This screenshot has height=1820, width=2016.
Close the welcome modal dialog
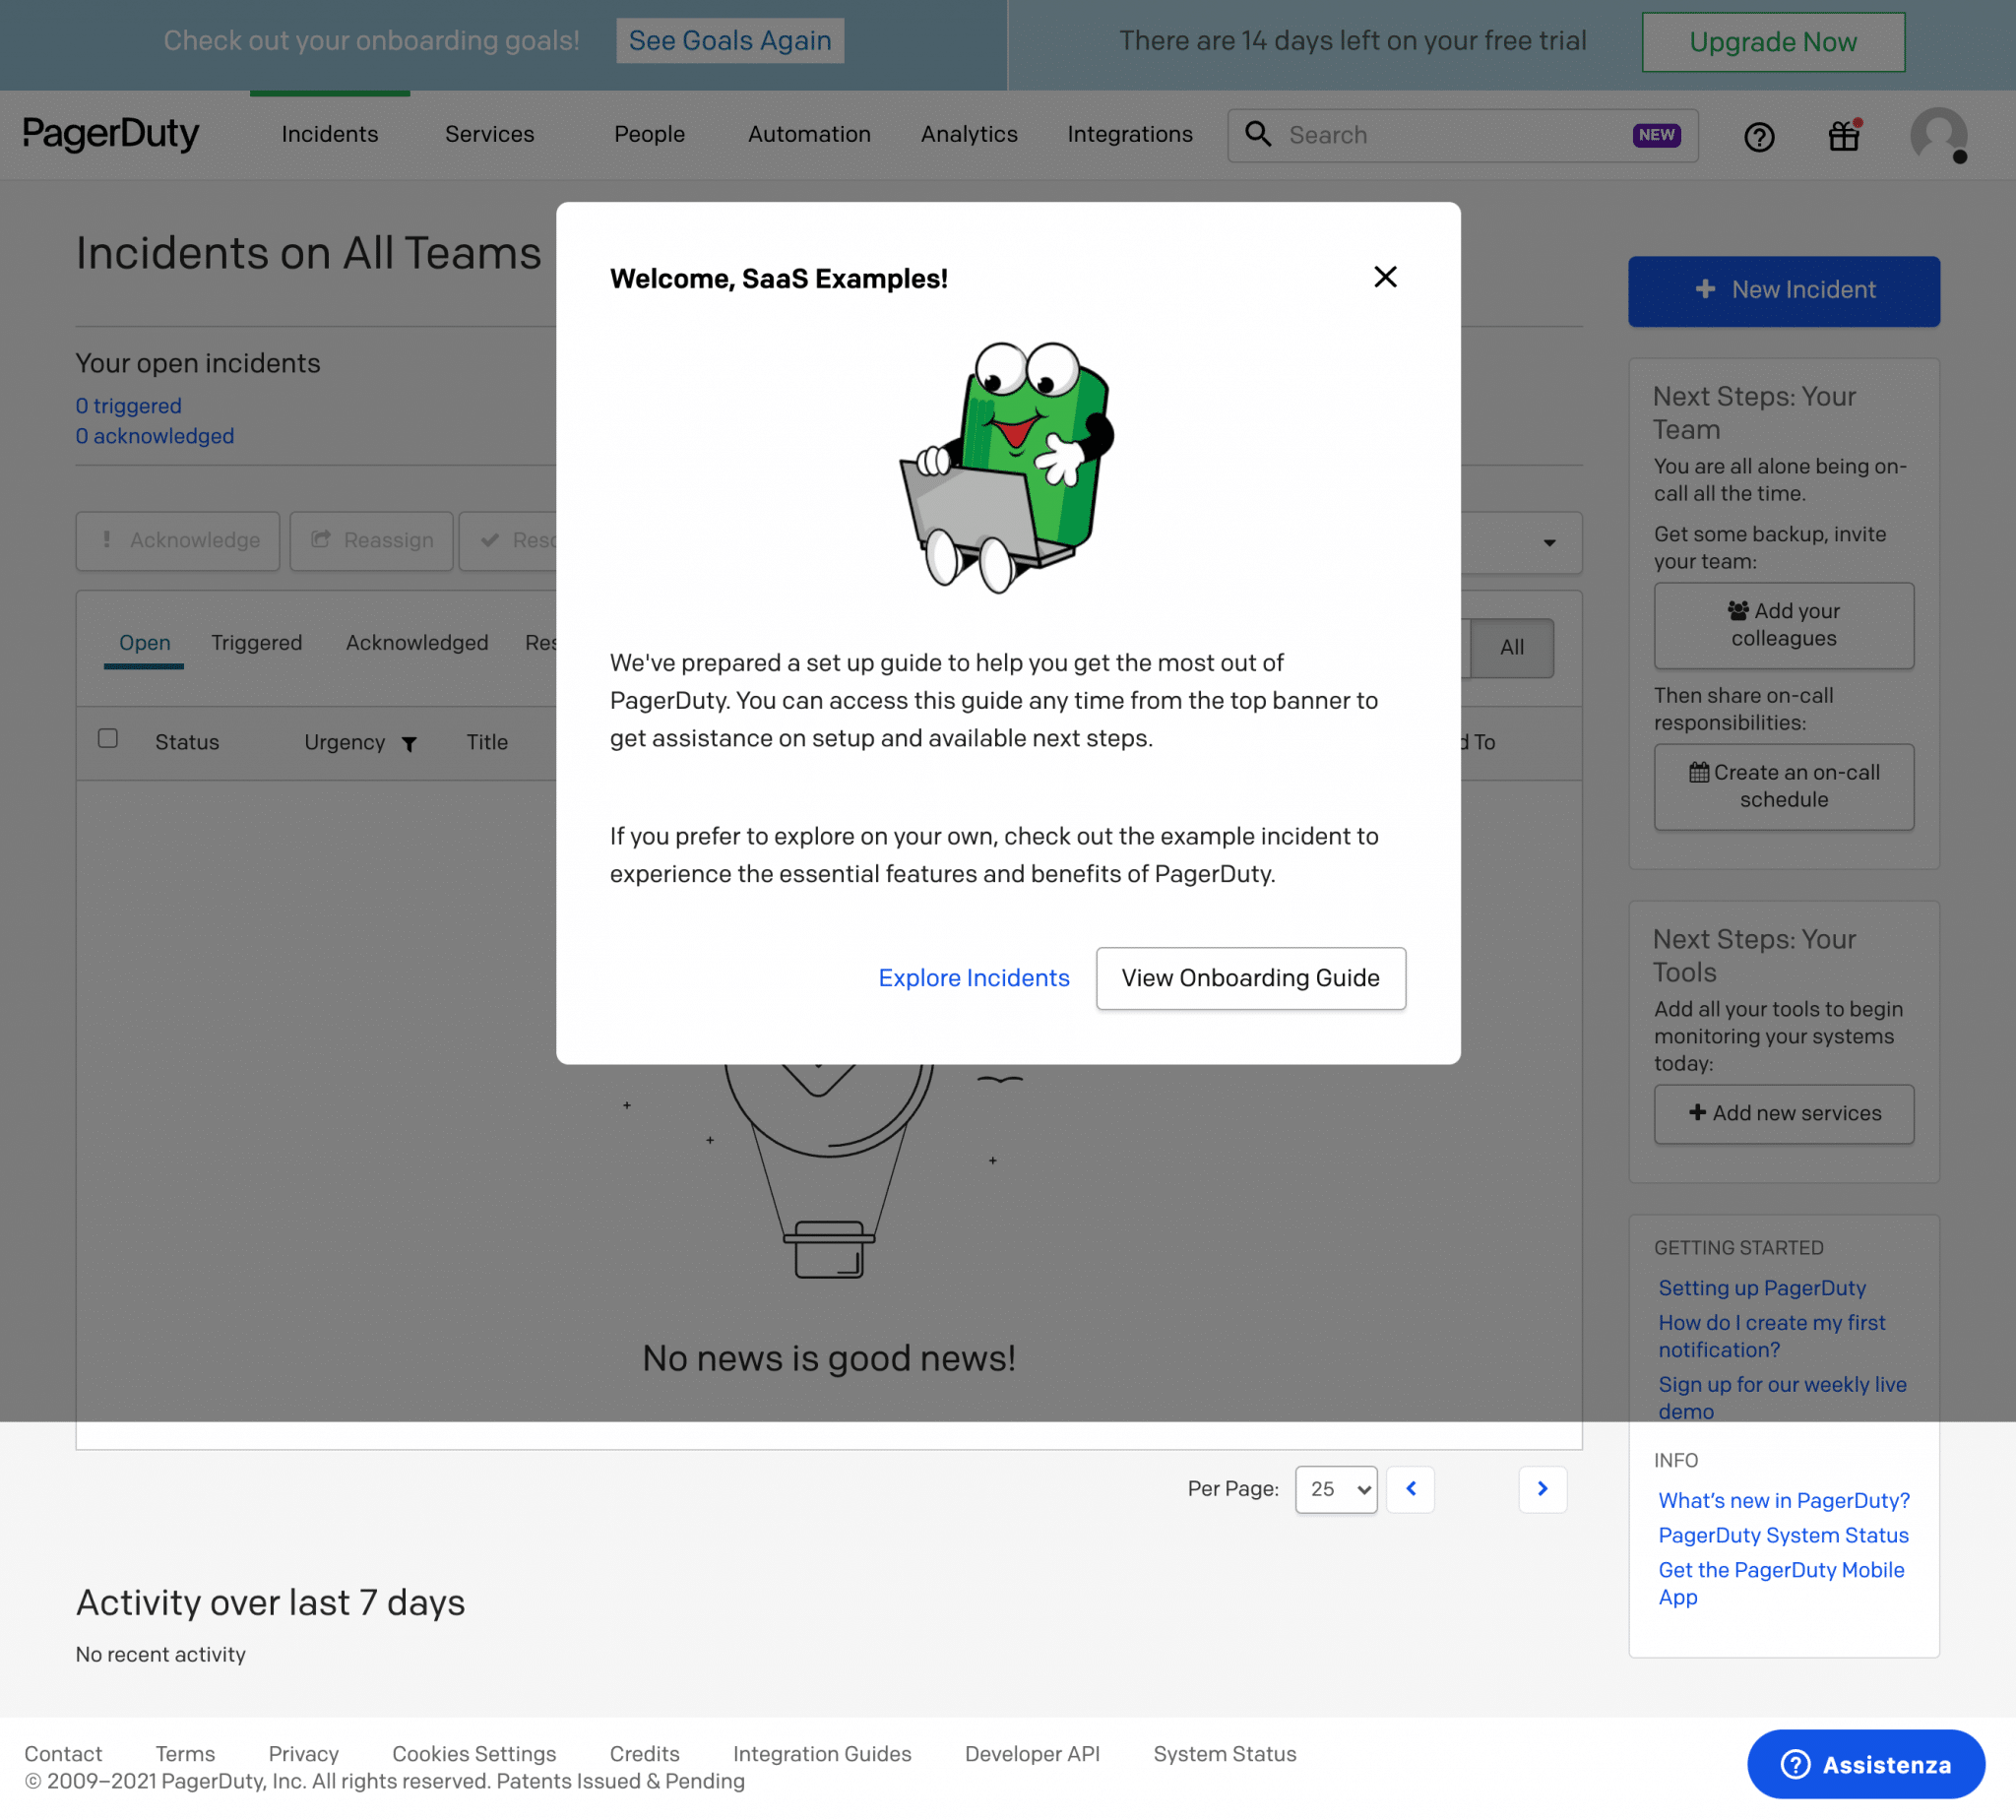[1384, 278]
